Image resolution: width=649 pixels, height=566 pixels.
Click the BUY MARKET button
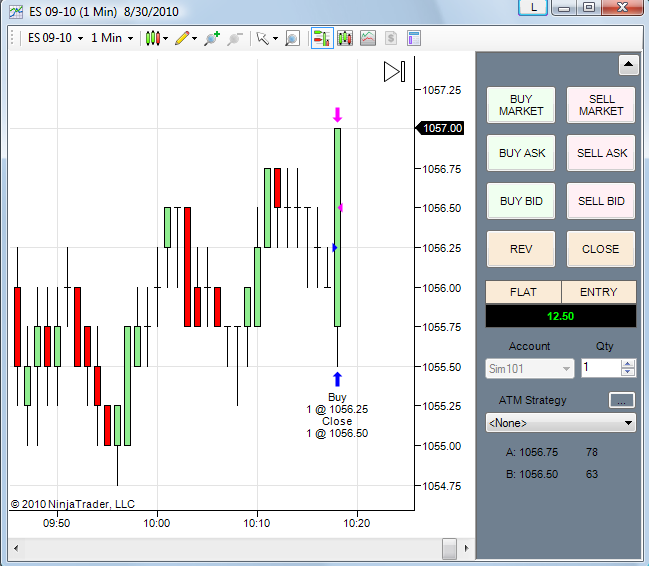(x=521, y=105)
